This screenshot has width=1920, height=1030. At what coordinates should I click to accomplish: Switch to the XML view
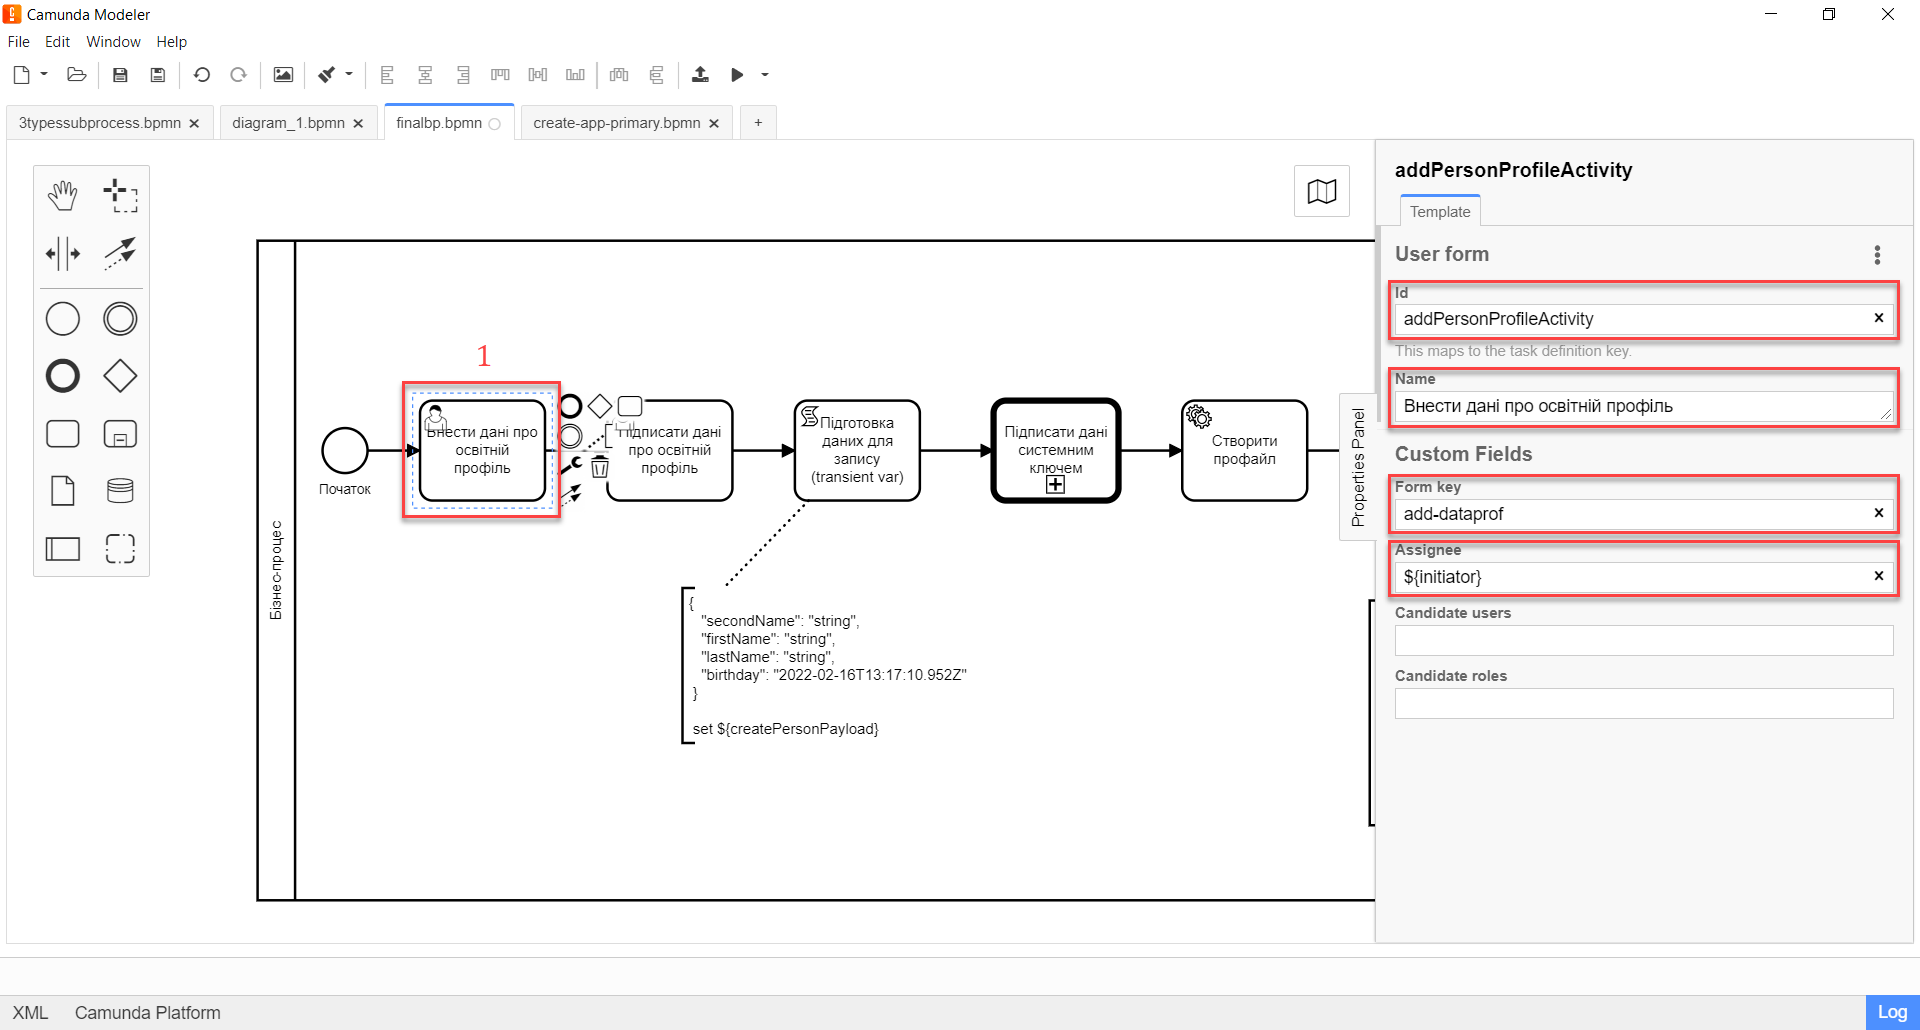click(x=30, y=1012)
